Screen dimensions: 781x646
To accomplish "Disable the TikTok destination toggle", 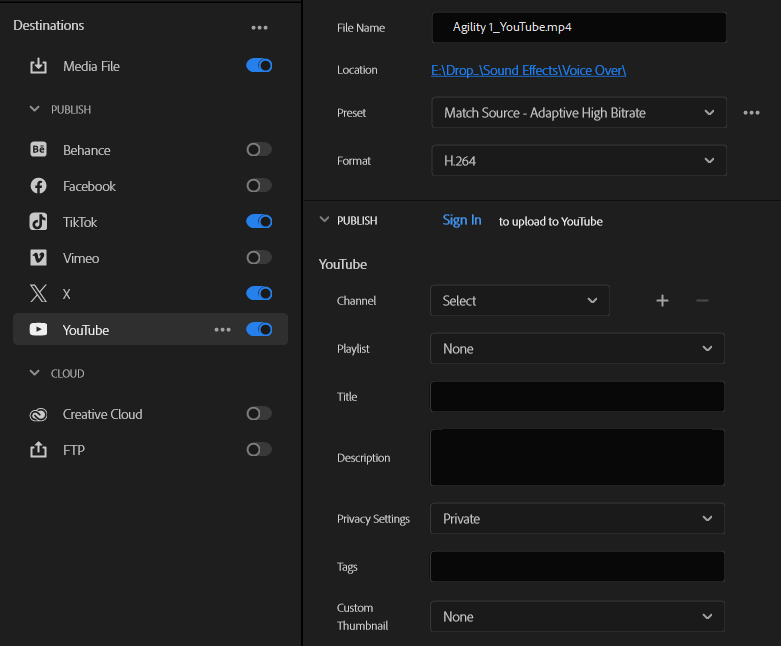I will pyautogui.click(x=259, y=221).
